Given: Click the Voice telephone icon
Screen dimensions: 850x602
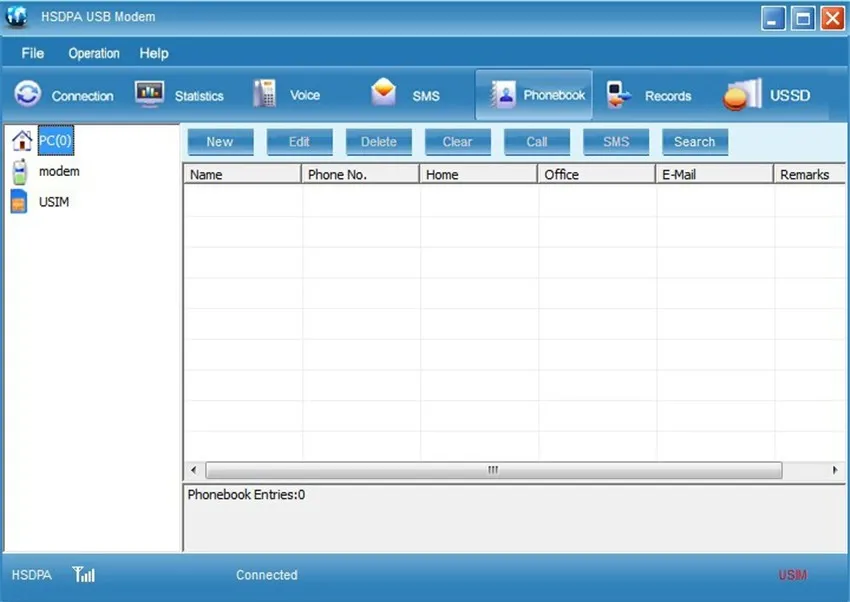Looking at the screenshot, I should [x=265, y=93].
